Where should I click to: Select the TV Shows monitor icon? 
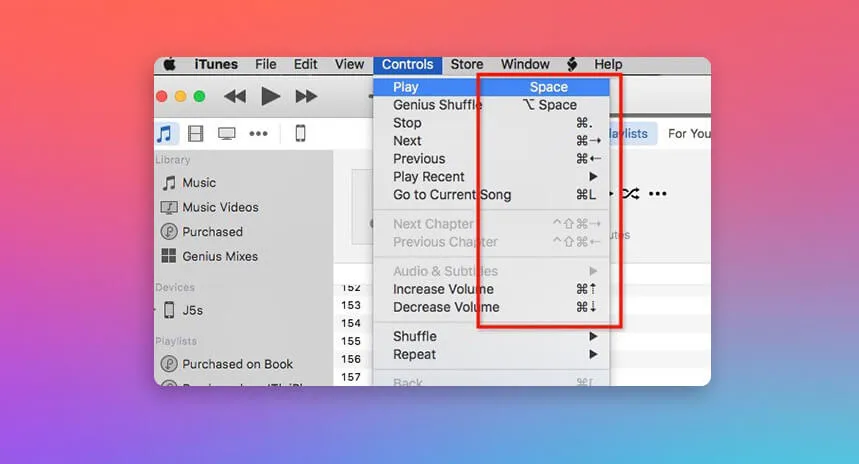click(227, 133)
